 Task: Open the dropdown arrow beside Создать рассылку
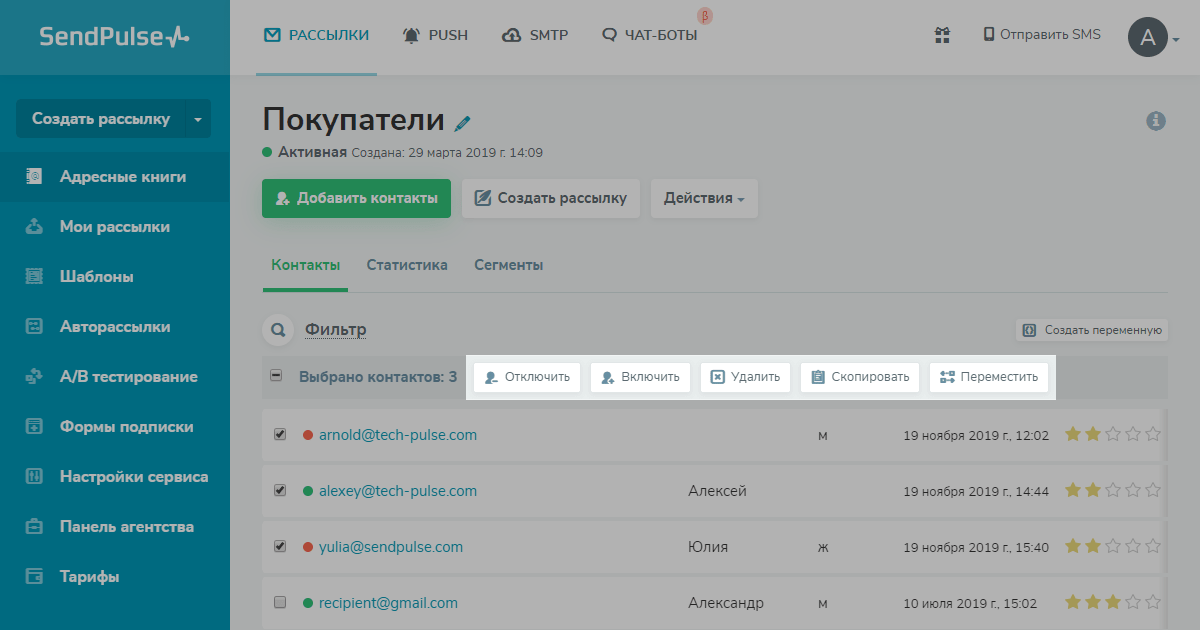click(197, 120)
